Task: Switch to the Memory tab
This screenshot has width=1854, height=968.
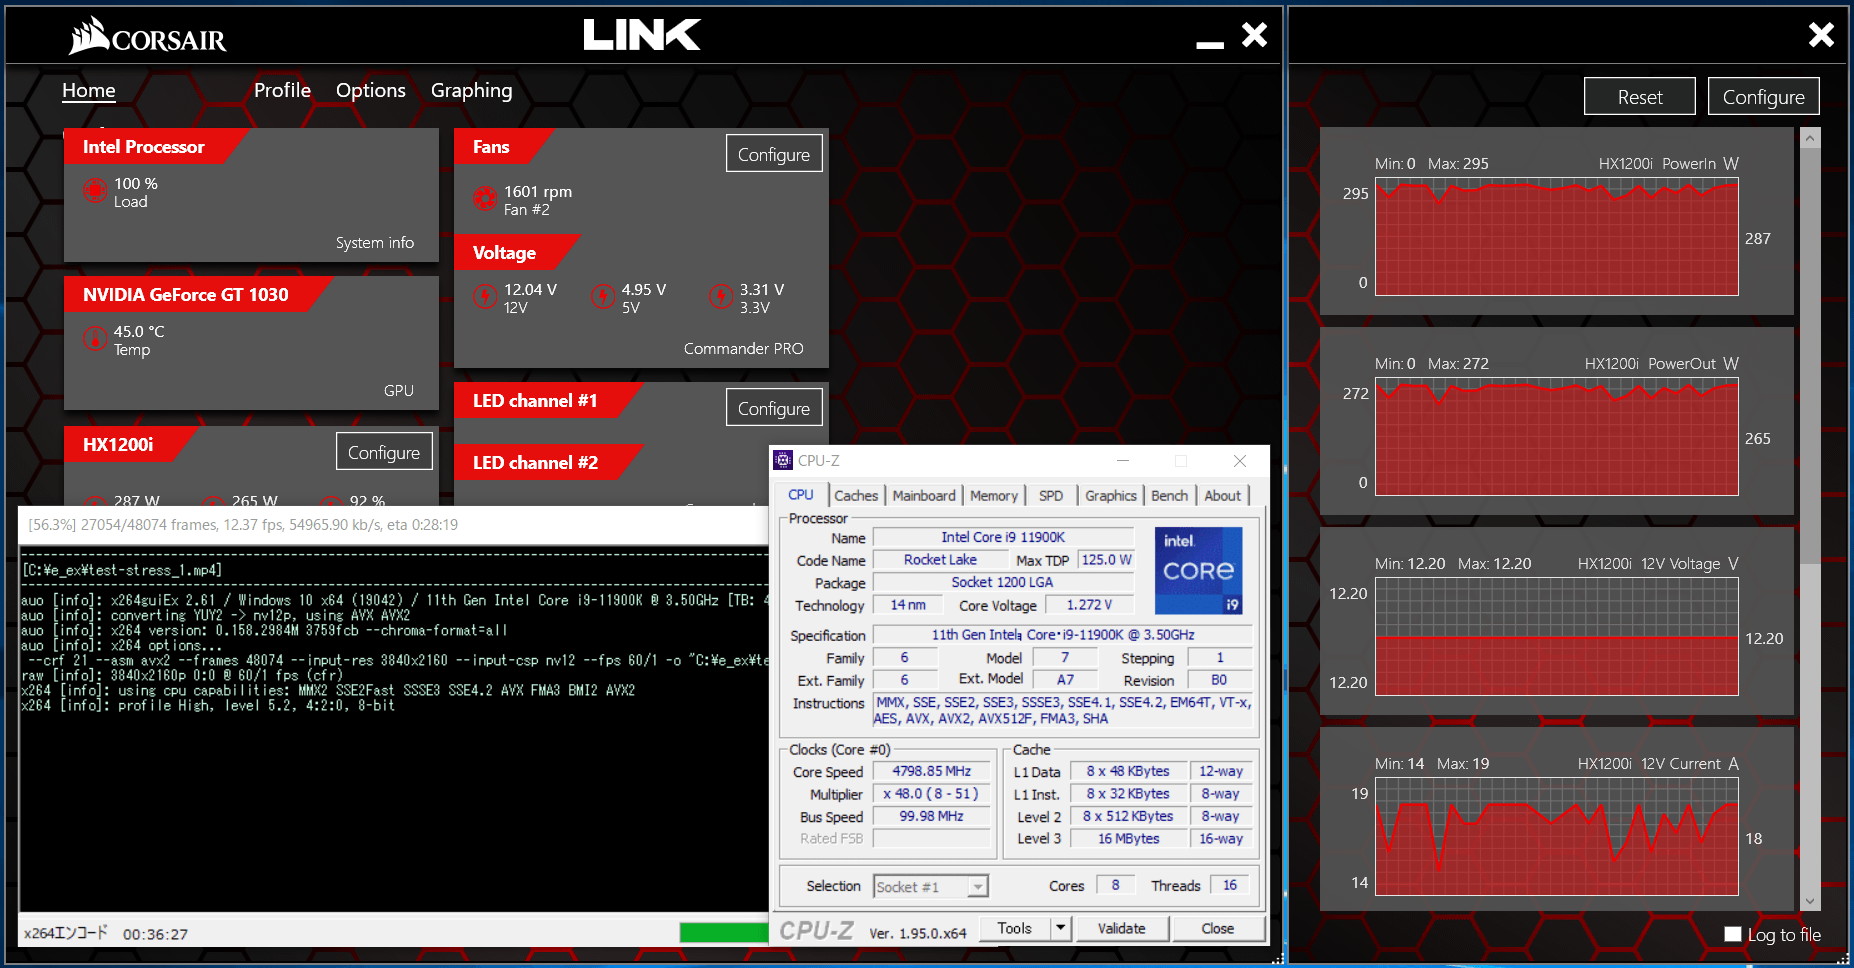Action: 993,495
